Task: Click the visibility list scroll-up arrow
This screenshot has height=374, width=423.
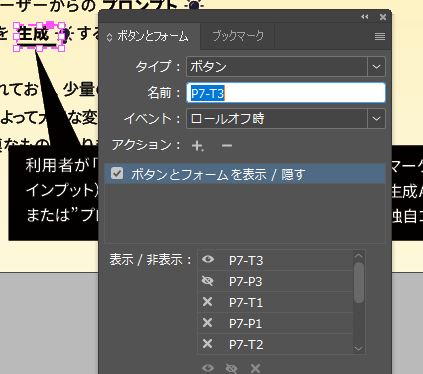Action: 359,256
